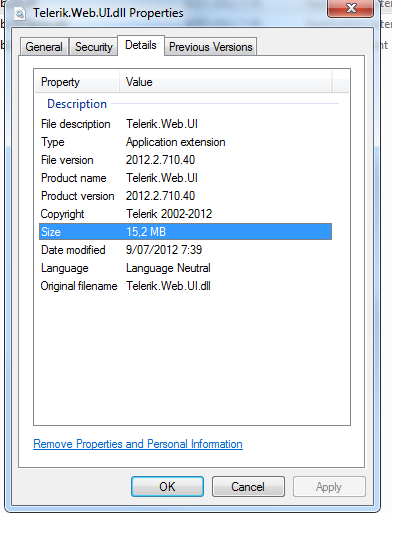This screenshot has height=540, width=402.
Task: Click the 'Telerik.Web.UI.dll' original filename value
Action: tap(168, 286)
